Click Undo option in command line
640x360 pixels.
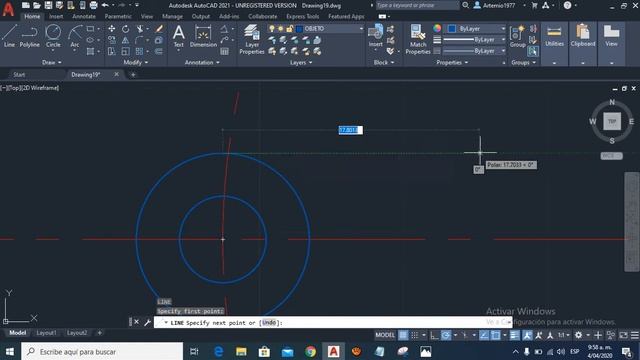click(269, 322)
